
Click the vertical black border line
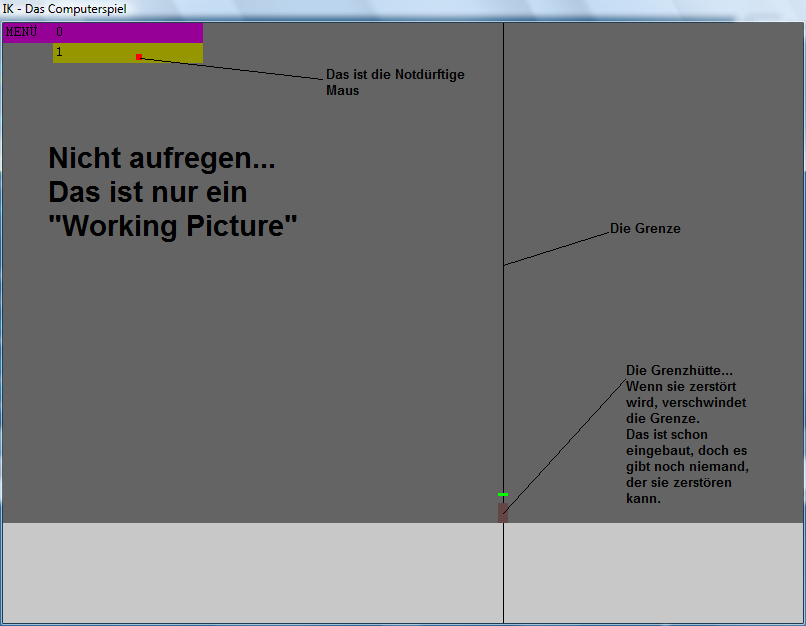pos(503,150)
